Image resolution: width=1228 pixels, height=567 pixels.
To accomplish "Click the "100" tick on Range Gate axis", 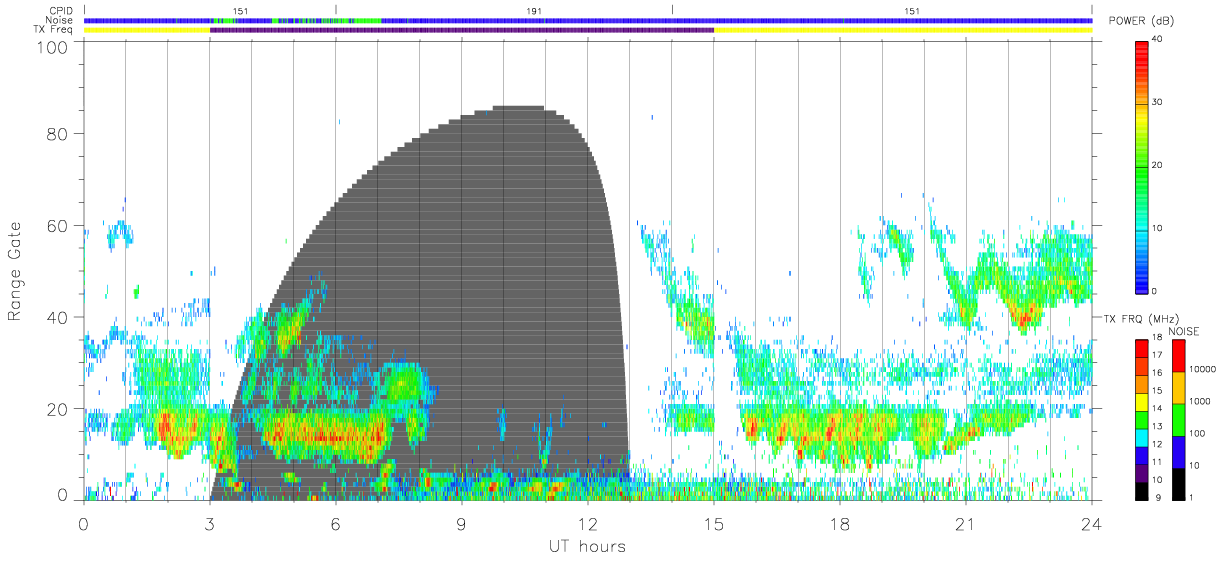I will tap(53, 46).
